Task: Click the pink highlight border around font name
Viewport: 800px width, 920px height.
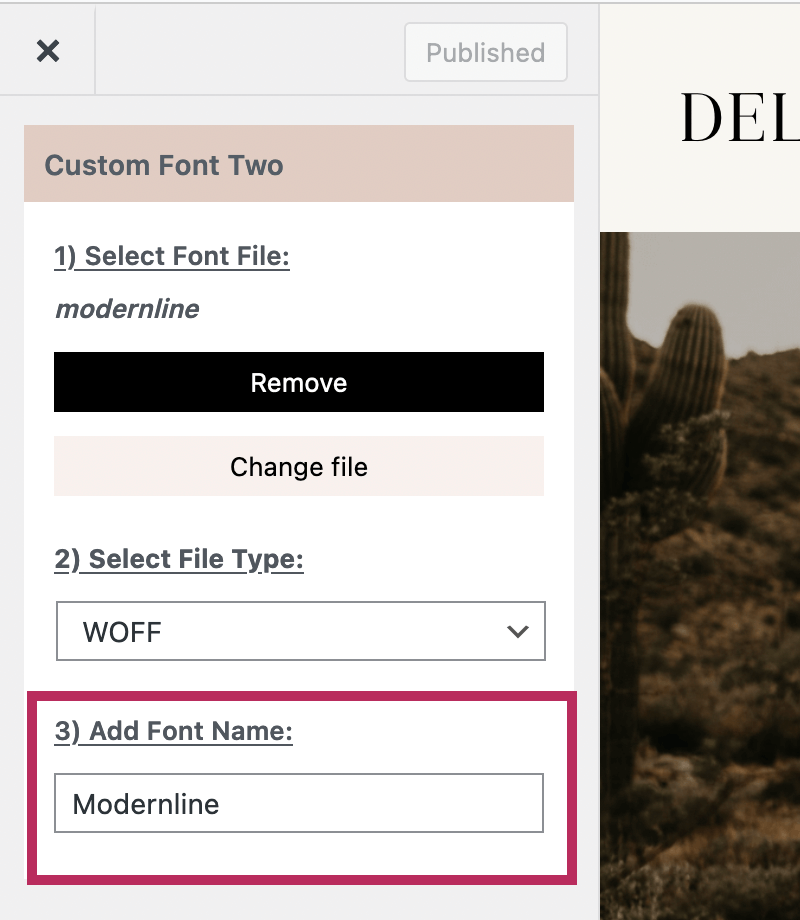Action: click(x=31, y=790)
